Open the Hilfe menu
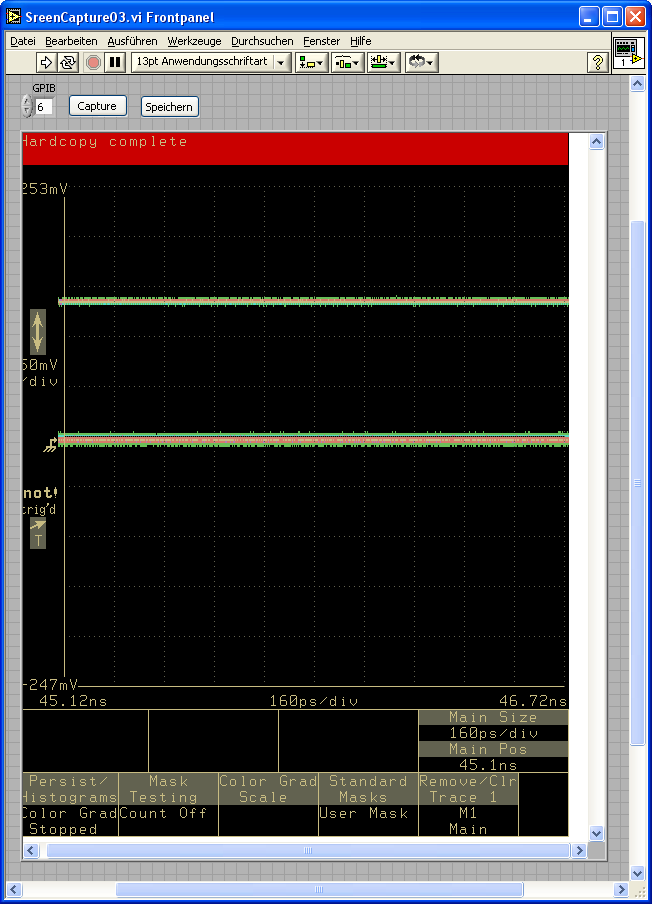This screenshot has height=904, width=652. (x=360, y=41)
